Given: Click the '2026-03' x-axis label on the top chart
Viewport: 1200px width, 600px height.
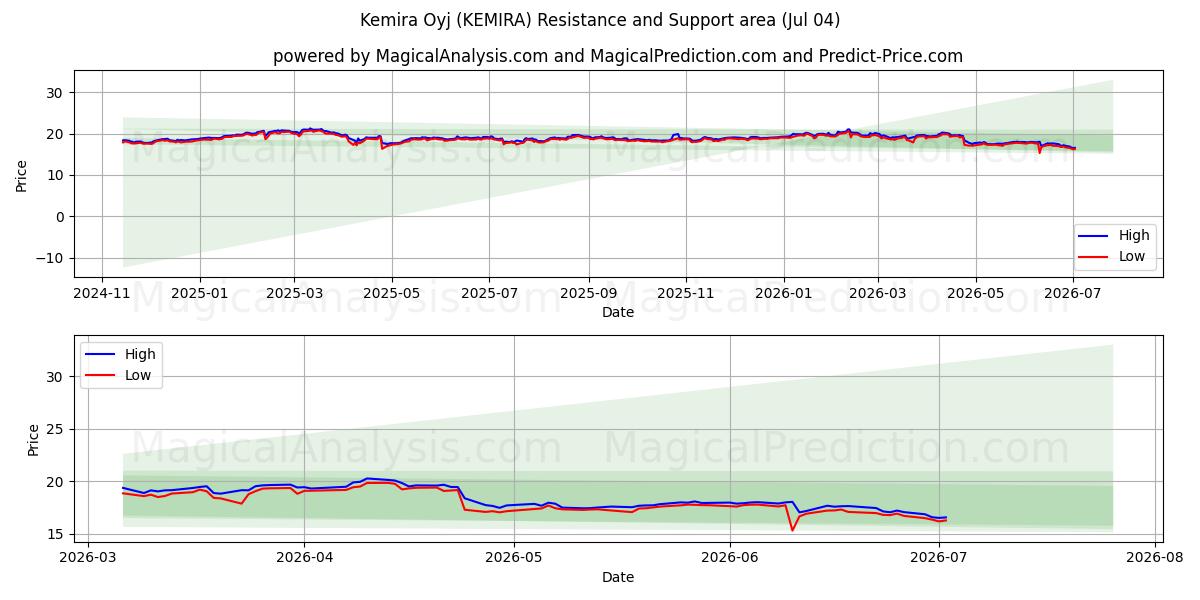Looking at the screenshot, I should click(878, 295).
